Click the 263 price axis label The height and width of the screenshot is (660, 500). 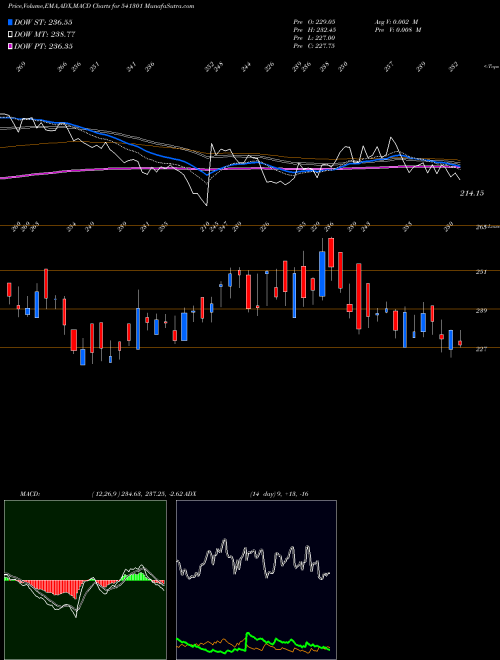click(x=481, y=227)
